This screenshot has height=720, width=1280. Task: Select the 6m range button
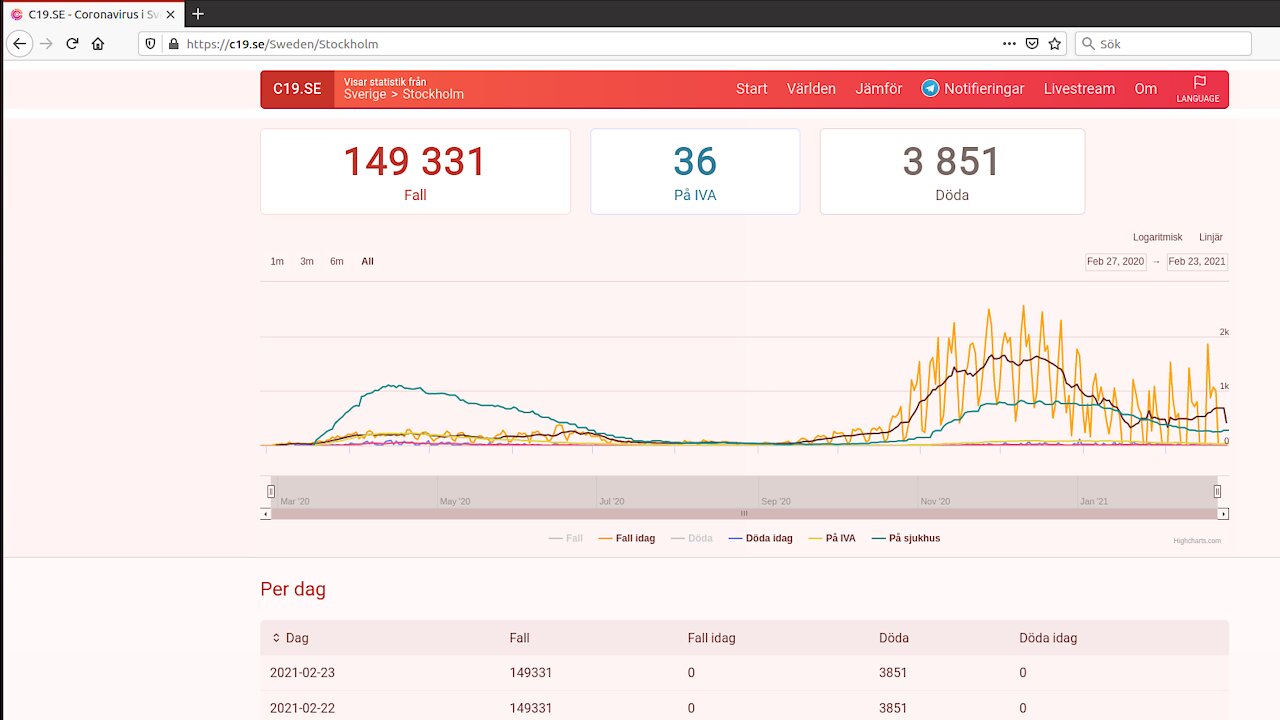coord(337,261)
